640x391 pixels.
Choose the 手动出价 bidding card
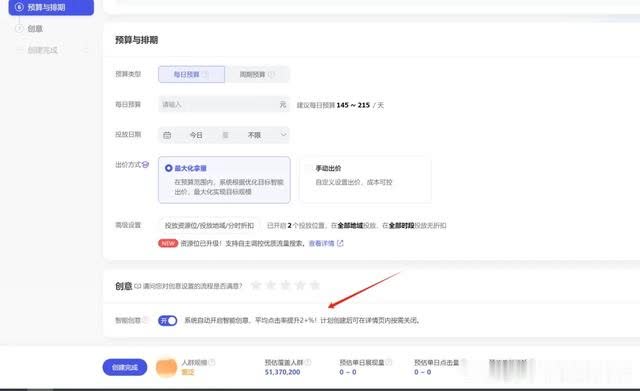(x=365, y=180)
